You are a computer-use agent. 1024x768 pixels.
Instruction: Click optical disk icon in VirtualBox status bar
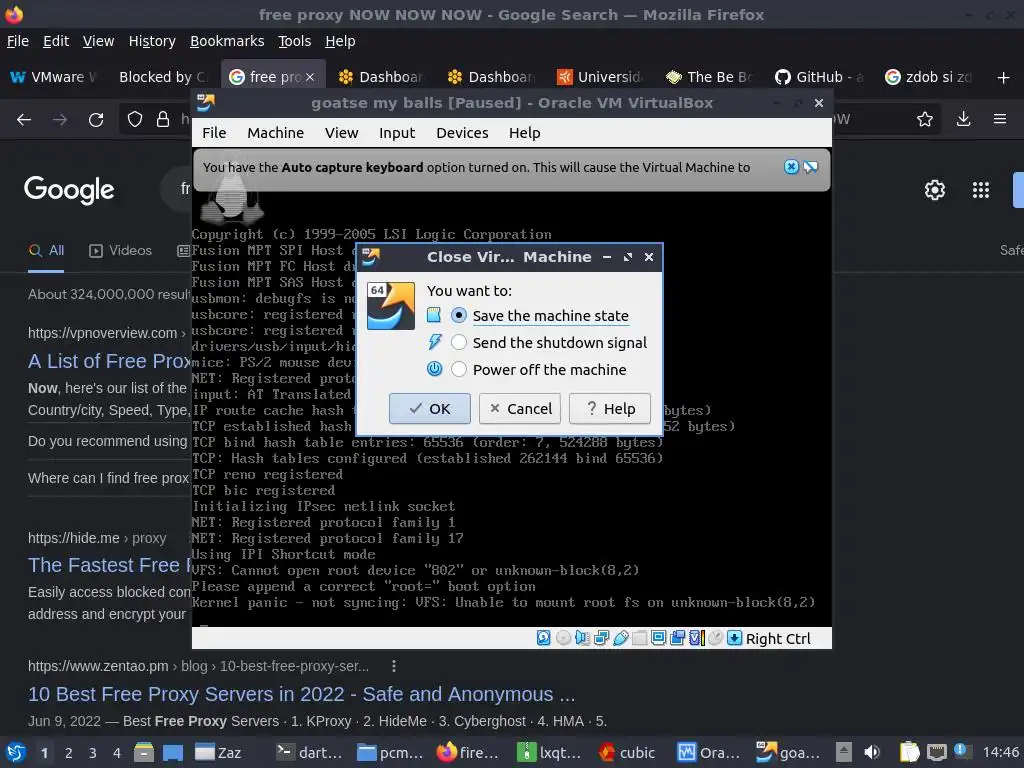click(563, 638)
